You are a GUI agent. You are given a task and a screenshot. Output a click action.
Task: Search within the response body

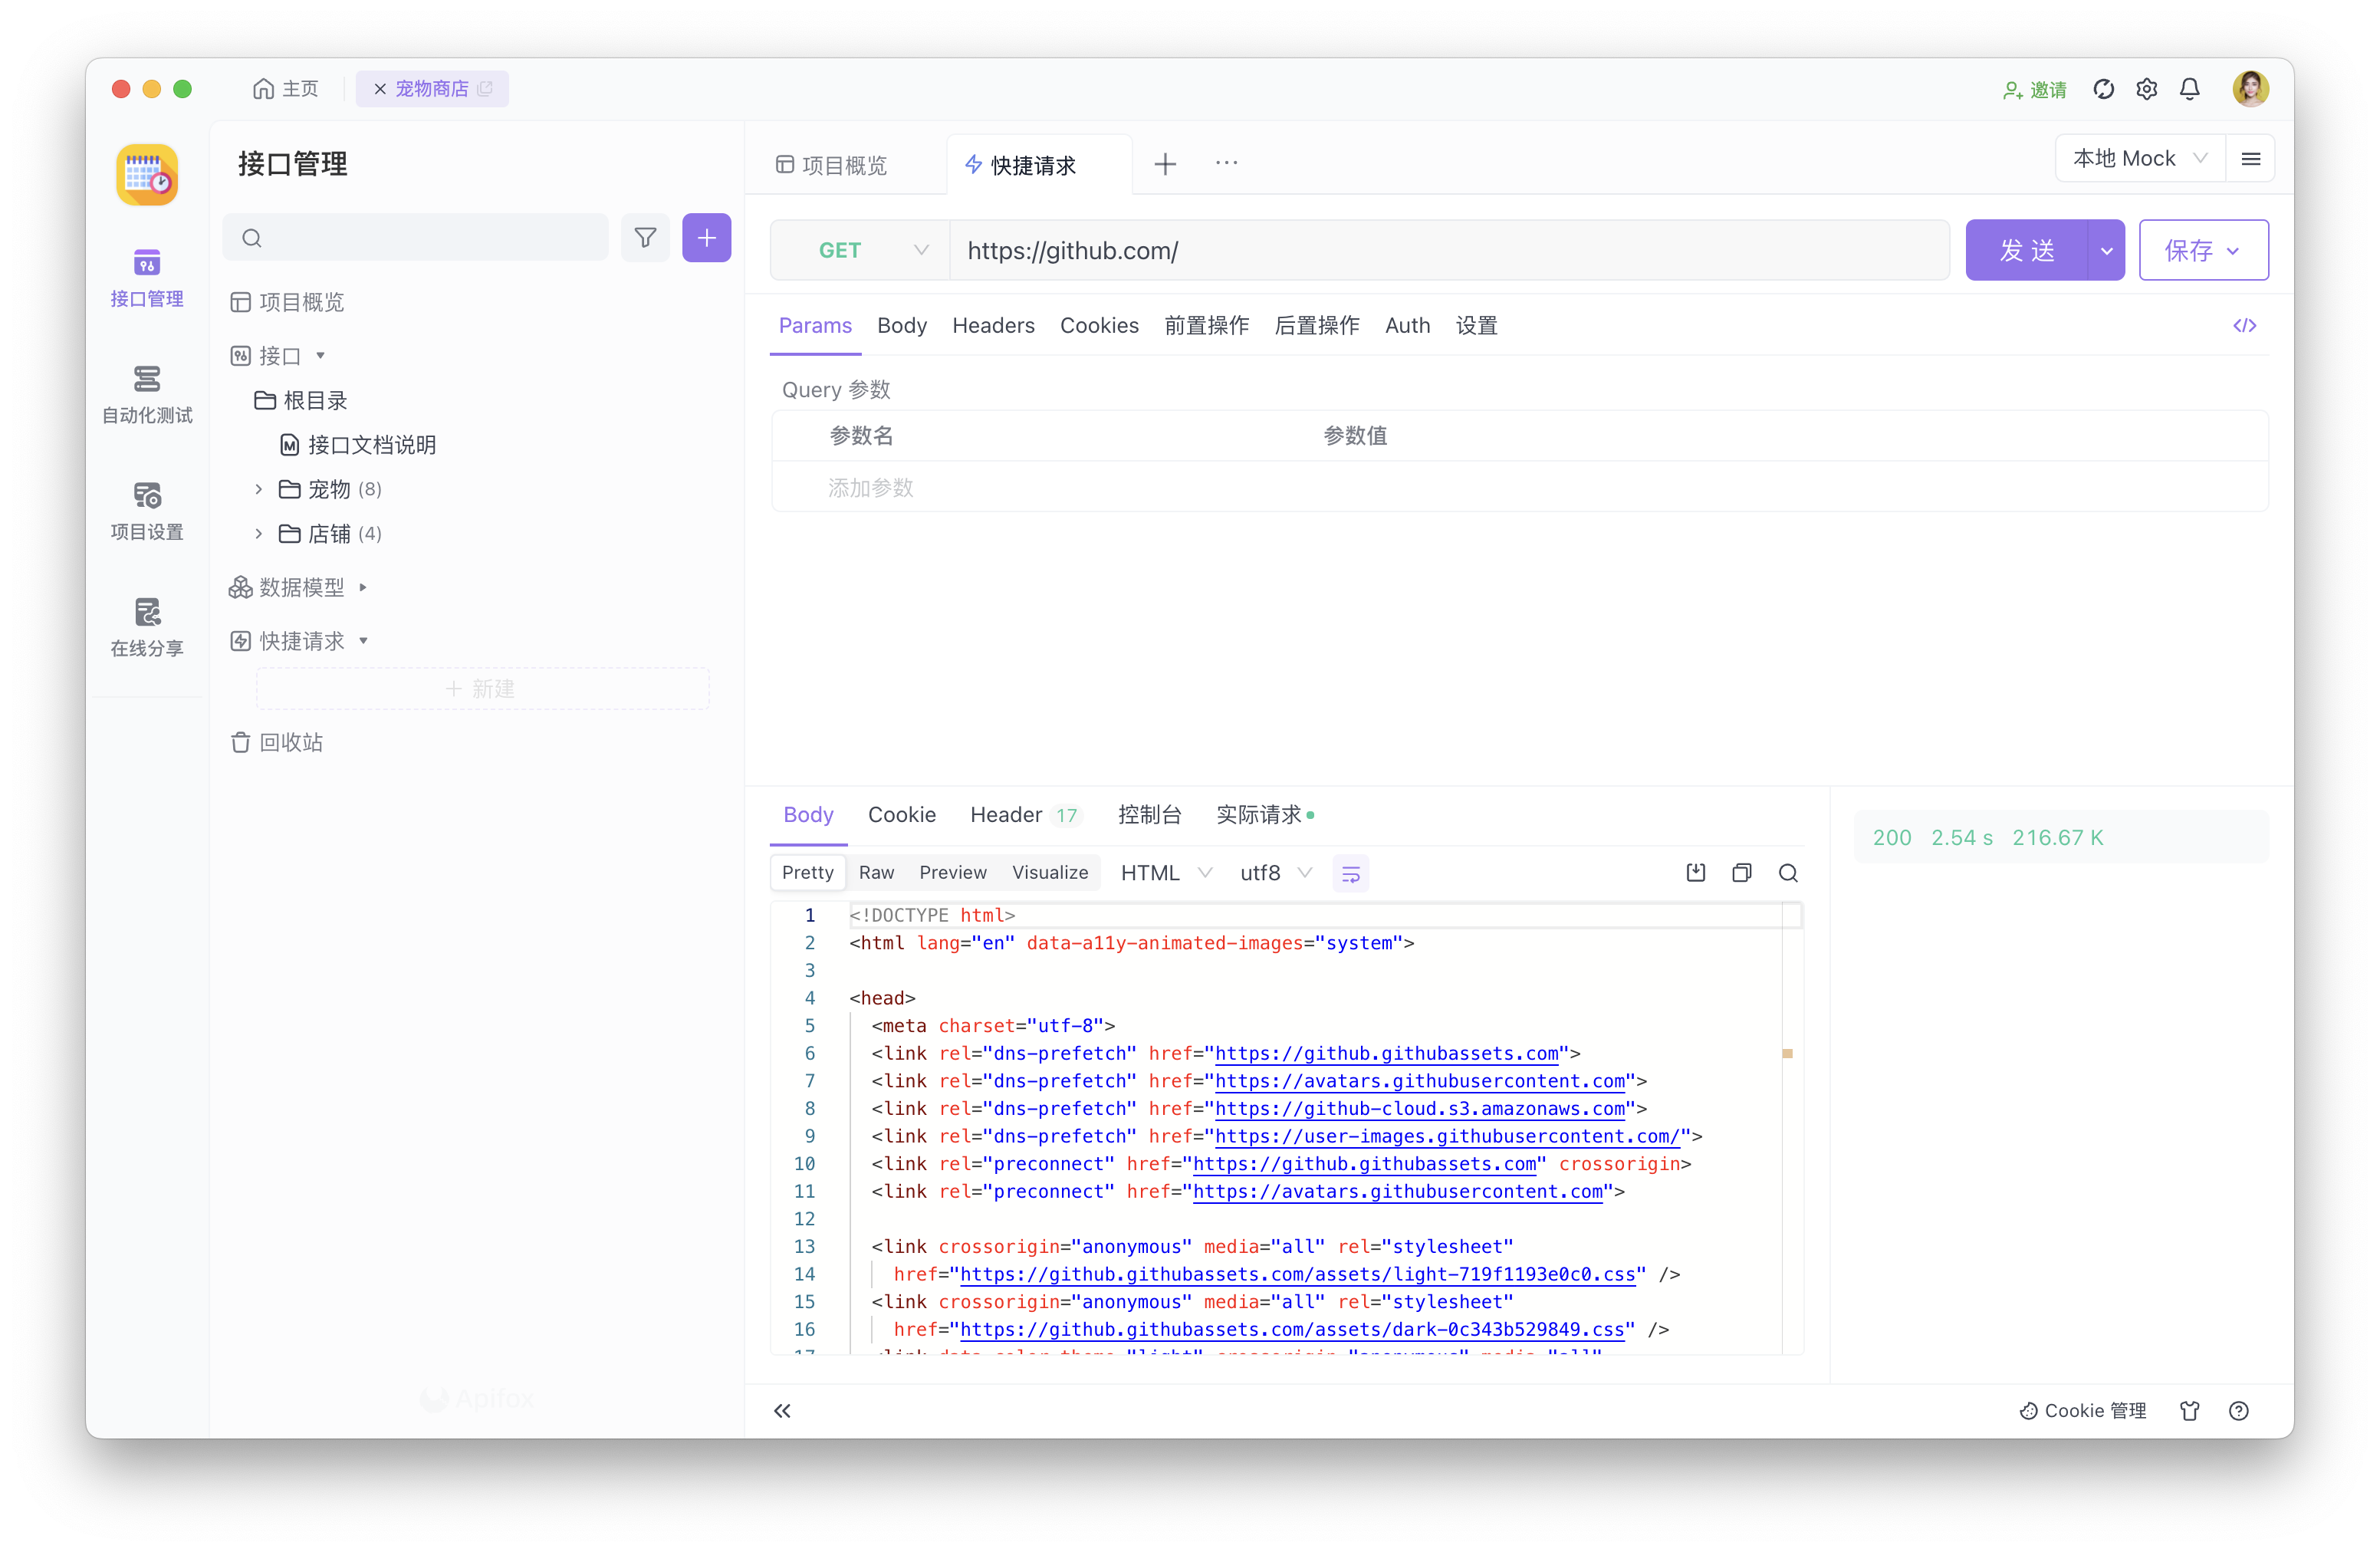point(1788,872)
